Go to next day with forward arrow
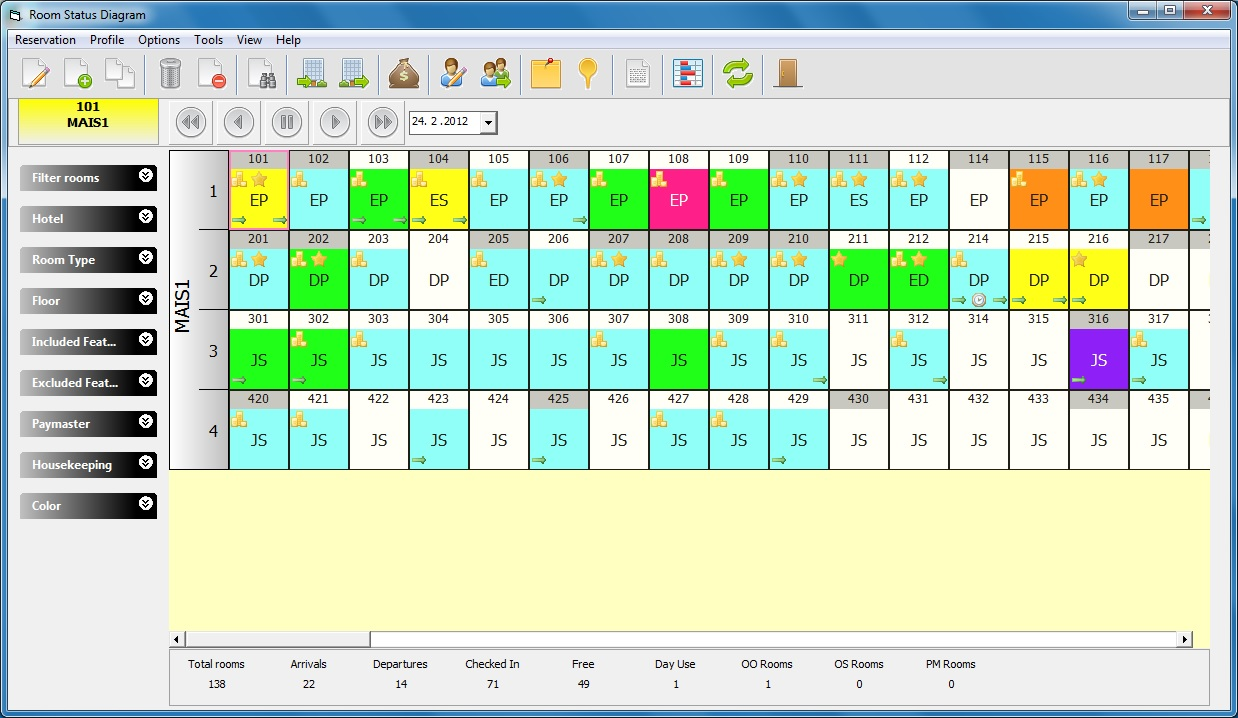The width and height of the screenshot is (1238, 718). click(x=335, y=122)
